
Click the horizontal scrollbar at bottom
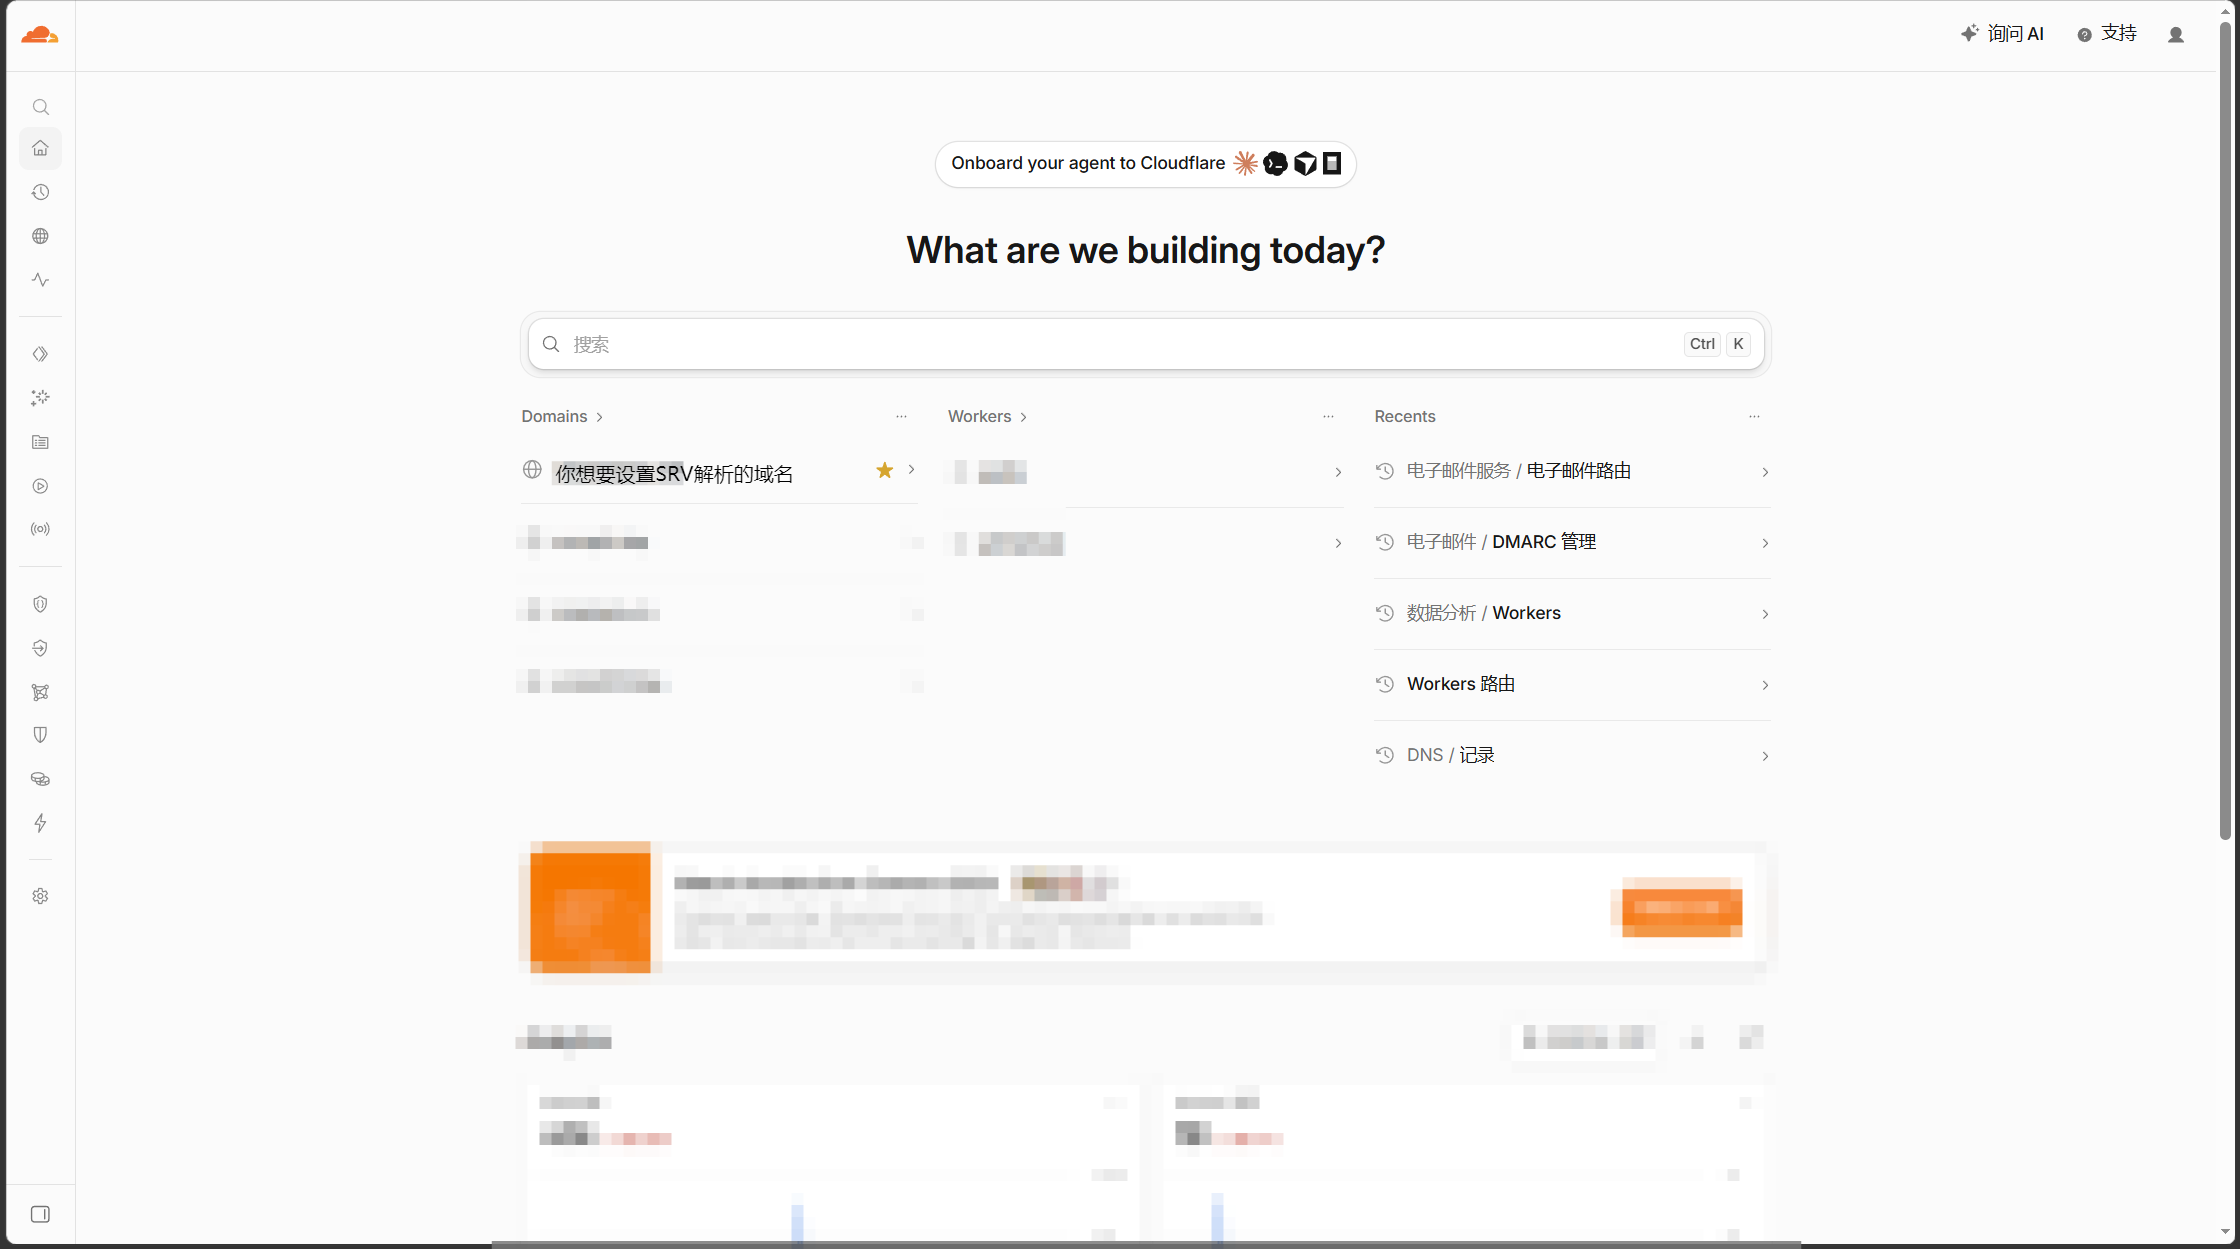point(1146,1244)
